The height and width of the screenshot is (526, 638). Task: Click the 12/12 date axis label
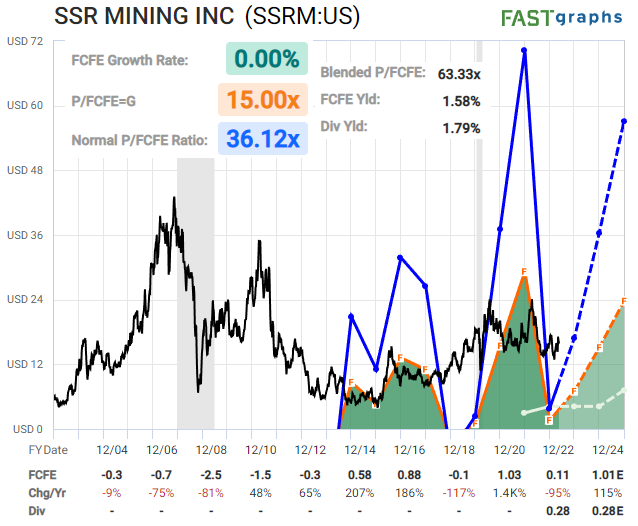pyautogui.click(x=310, y=450)
